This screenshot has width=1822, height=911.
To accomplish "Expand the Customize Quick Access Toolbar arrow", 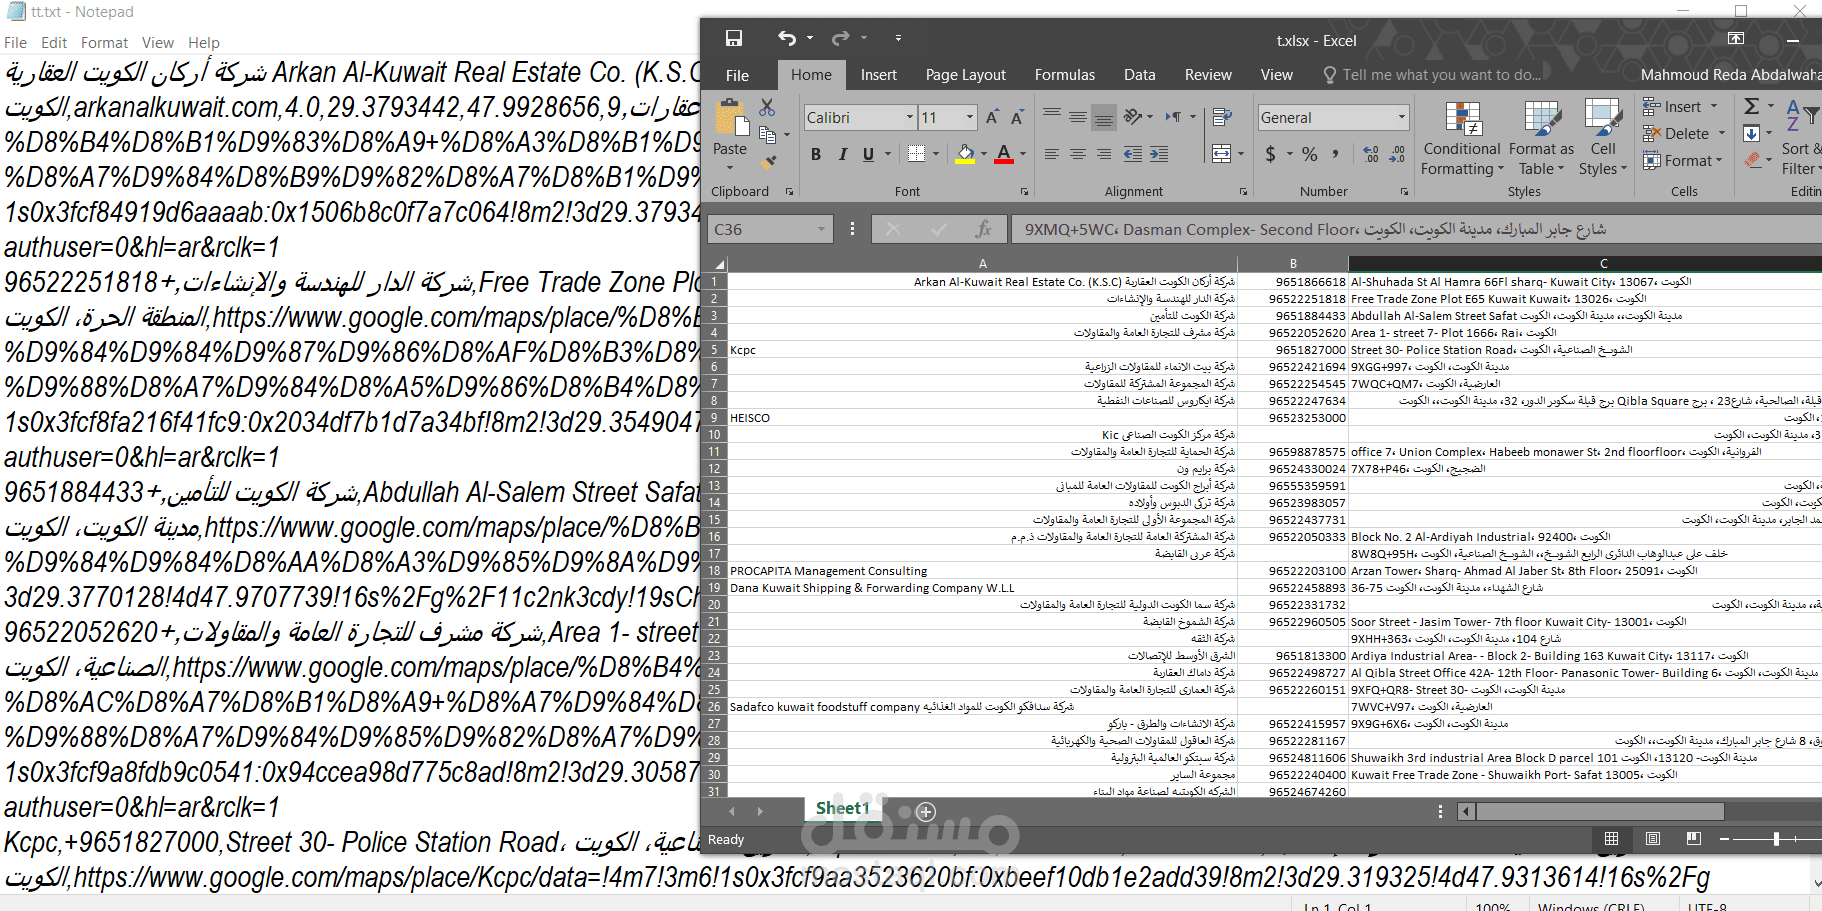I will [x=898, y=39].
